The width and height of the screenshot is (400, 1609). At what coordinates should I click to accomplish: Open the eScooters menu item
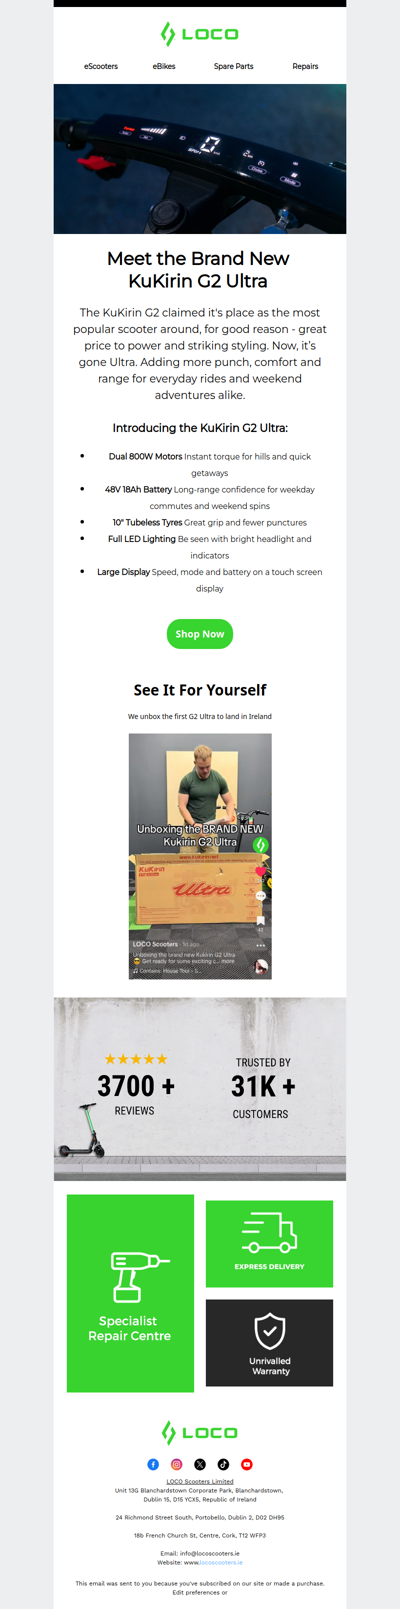(x=101, y=66)
